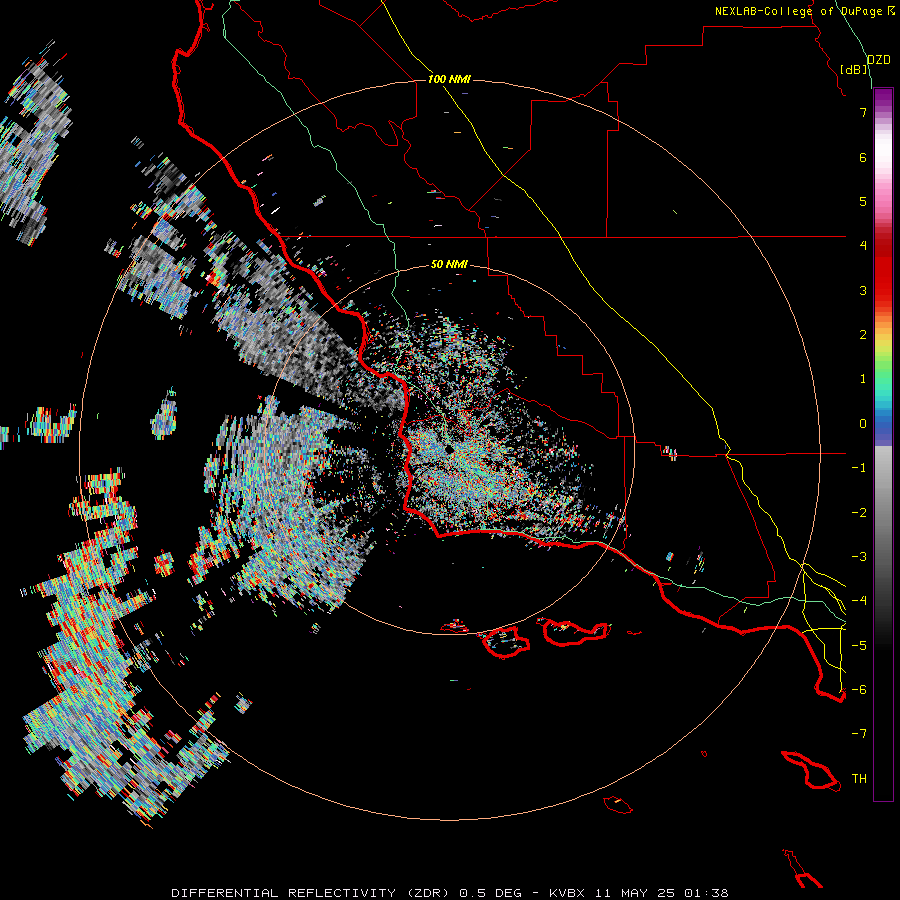
Task: Click the -3 value on color scale
Action: click(x=859, y=557)
